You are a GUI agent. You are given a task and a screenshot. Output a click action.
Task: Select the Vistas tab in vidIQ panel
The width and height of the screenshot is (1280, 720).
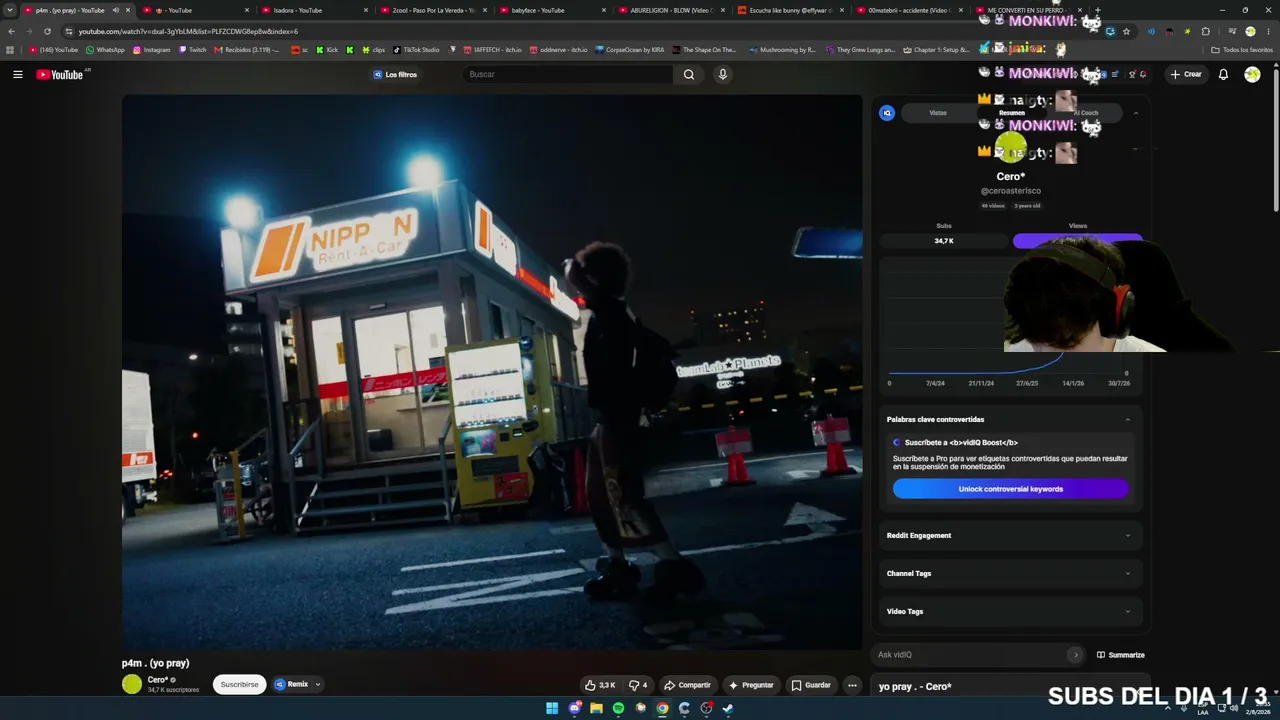tap(938, 113)
